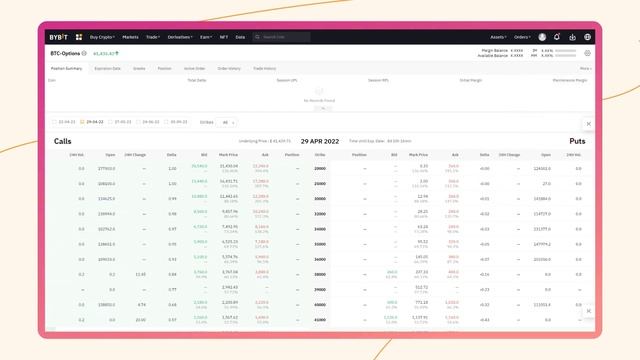Screen dimensions: 640x360
Task: Click the Total Delta column header
Action: tap(197, 80)
